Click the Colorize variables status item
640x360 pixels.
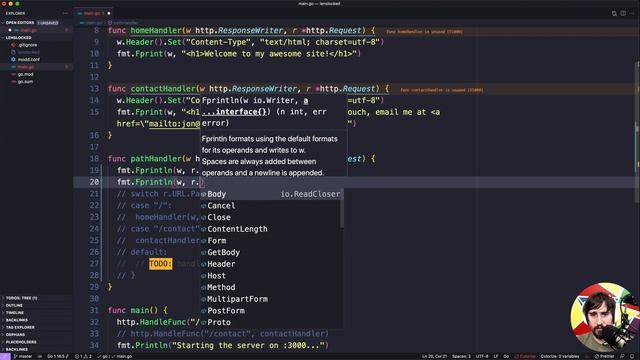tap(560, 356)
